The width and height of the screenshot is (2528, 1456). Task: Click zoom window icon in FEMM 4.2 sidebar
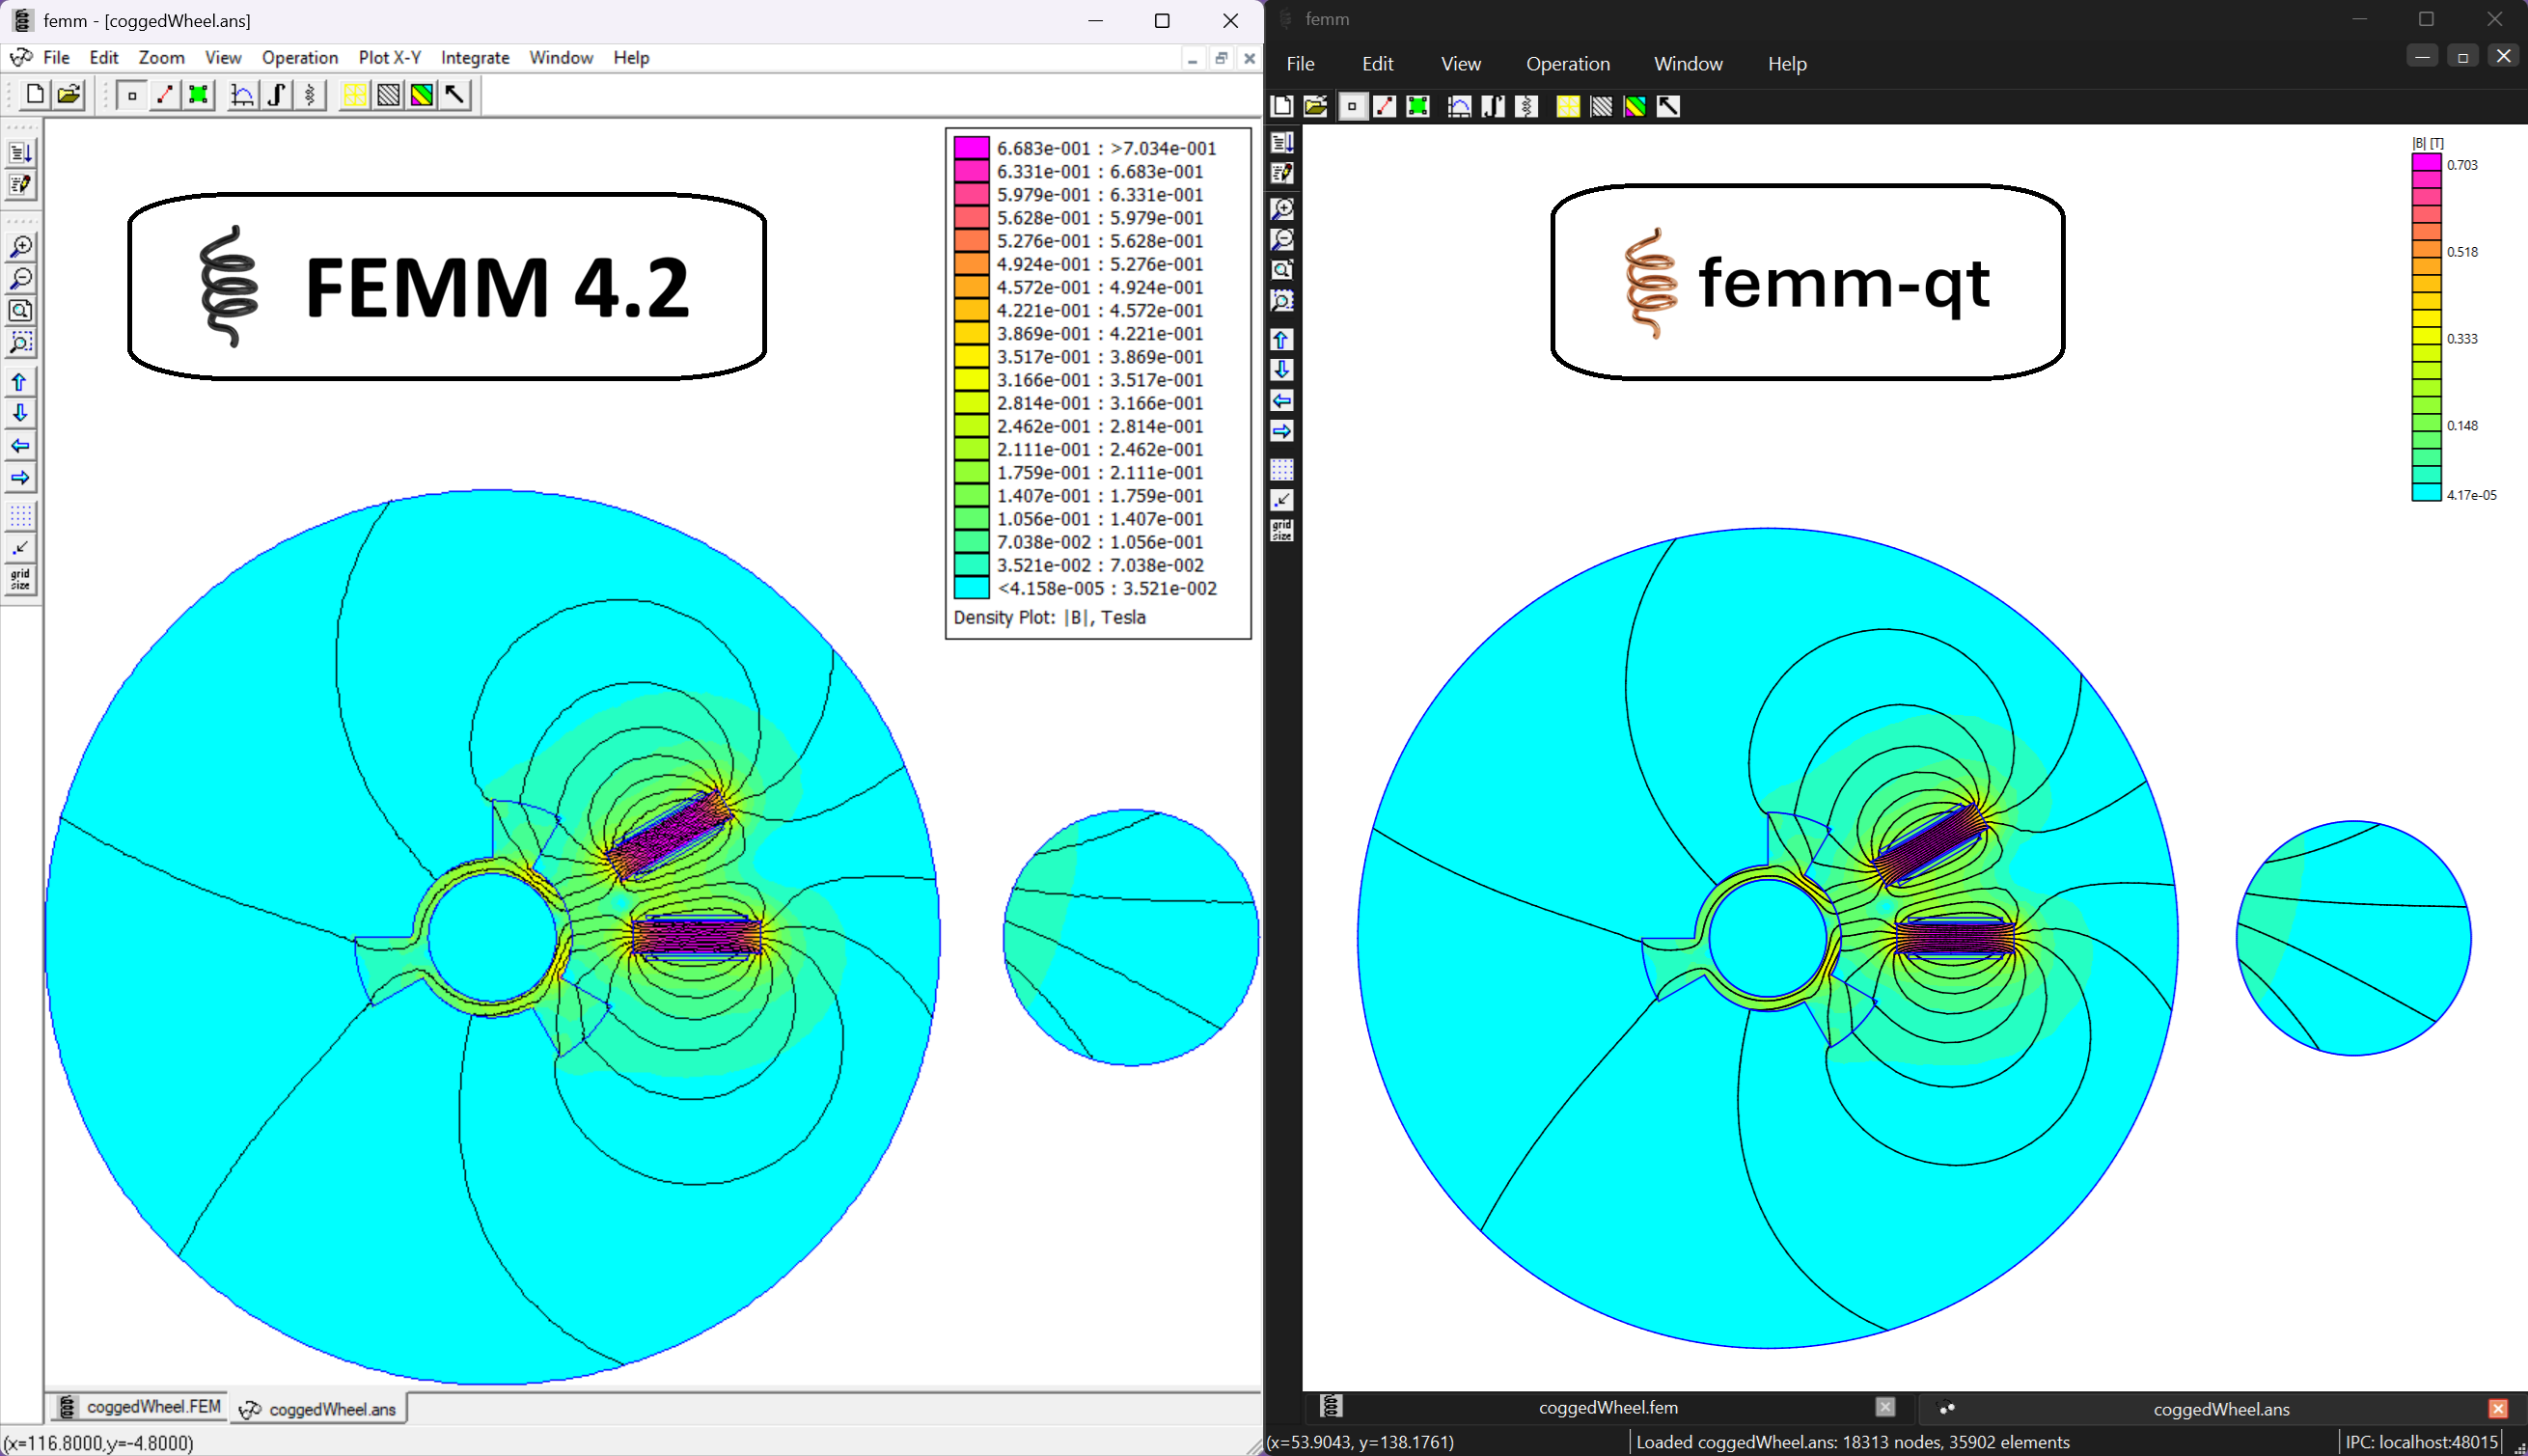pos(21,343)
